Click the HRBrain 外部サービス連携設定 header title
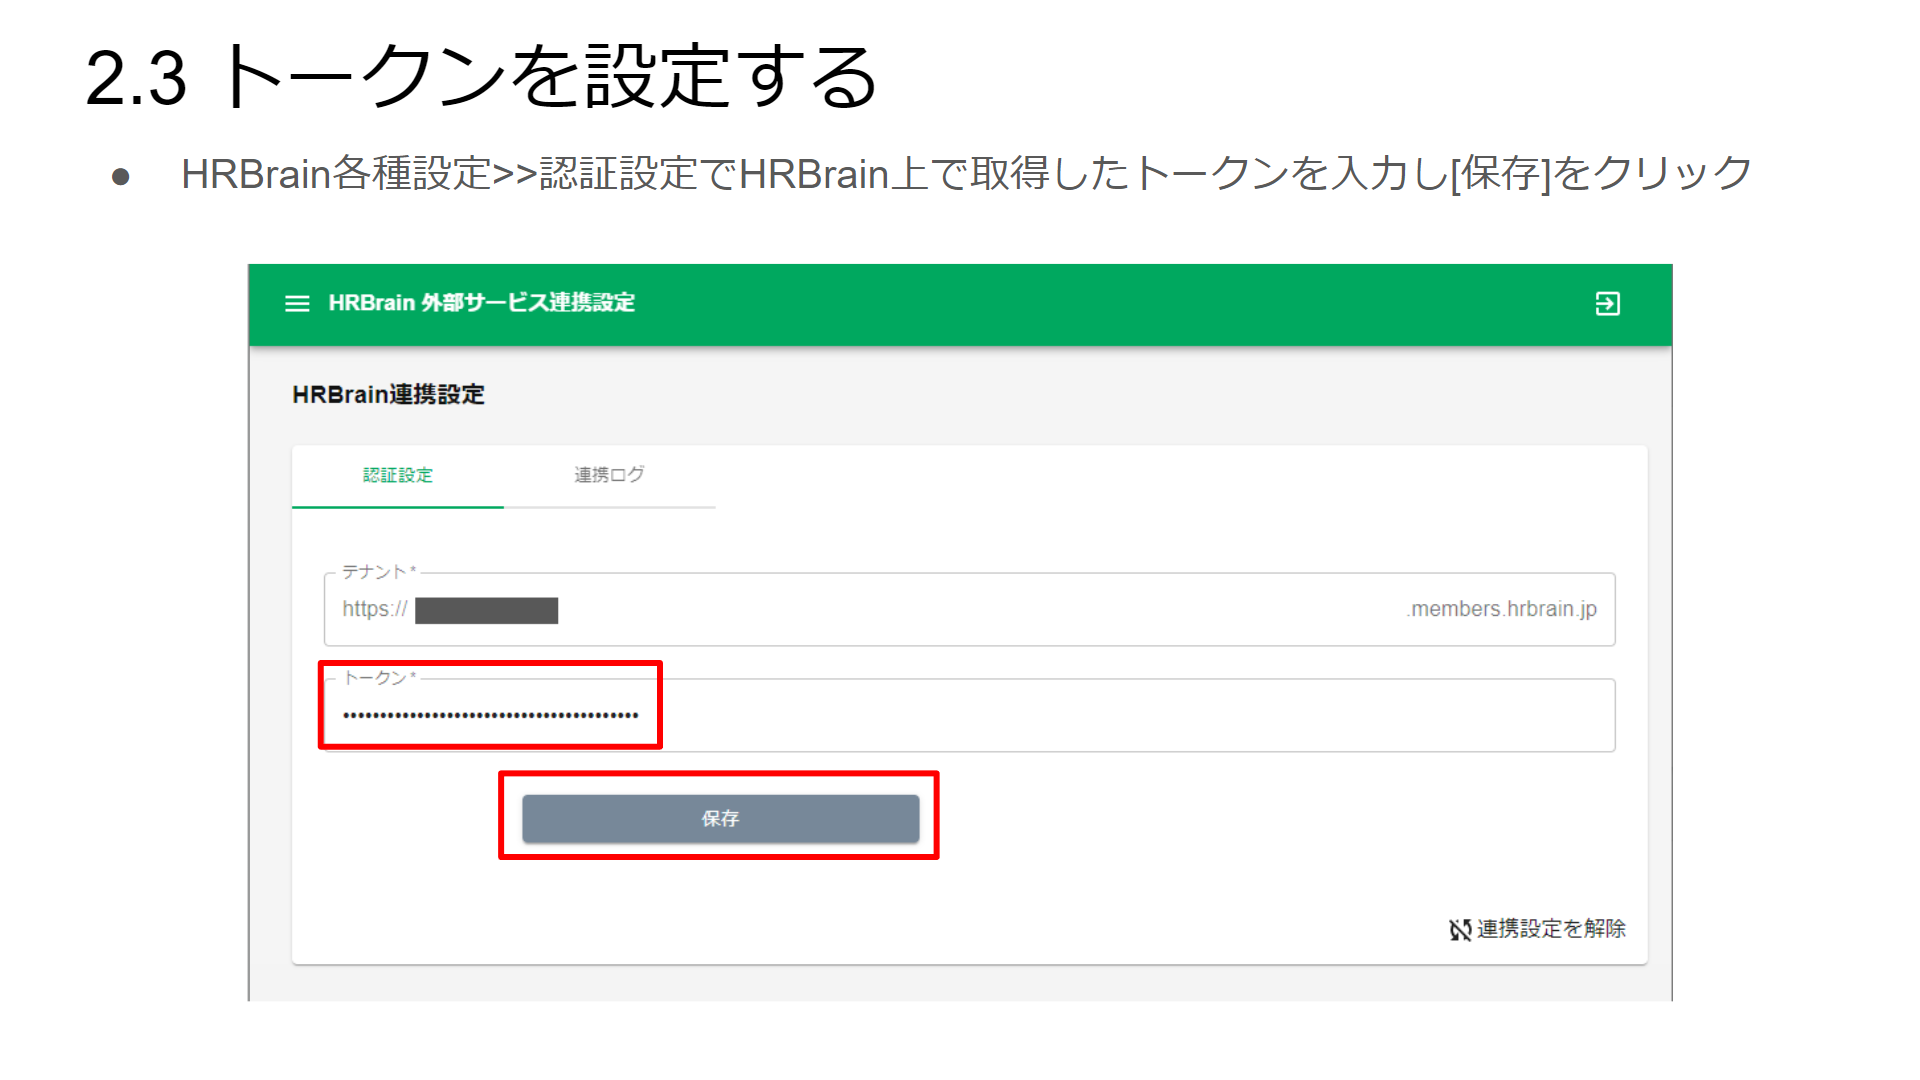Screen dimensions: 1920x1080 [481, 303]
